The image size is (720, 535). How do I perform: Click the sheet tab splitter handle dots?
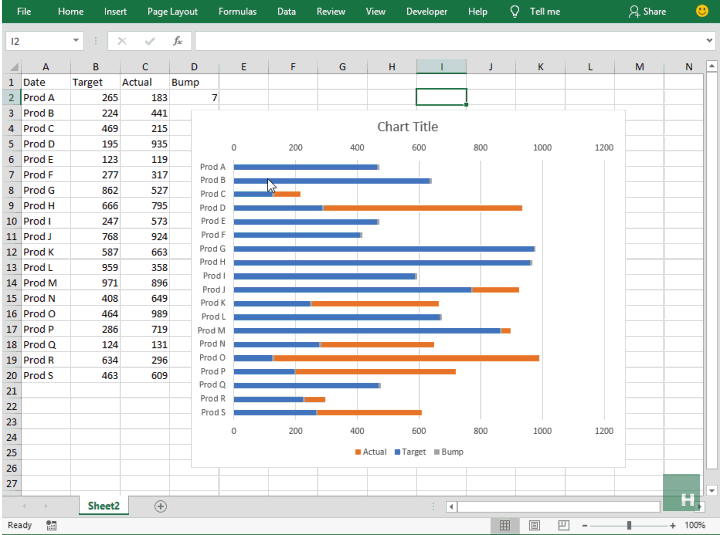pos(433,507)
